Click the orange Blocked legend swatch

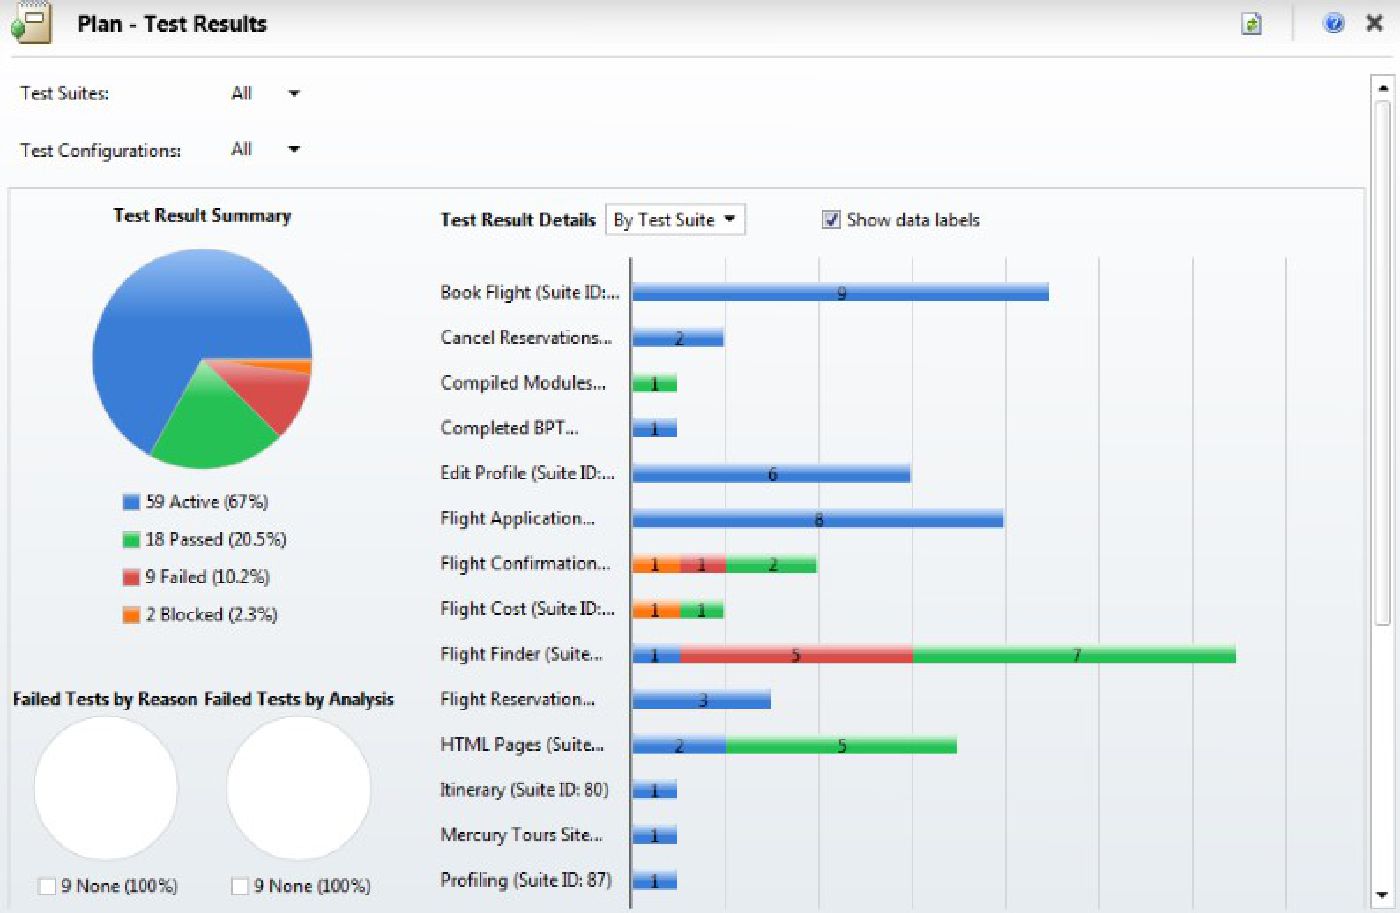point(131,615)
